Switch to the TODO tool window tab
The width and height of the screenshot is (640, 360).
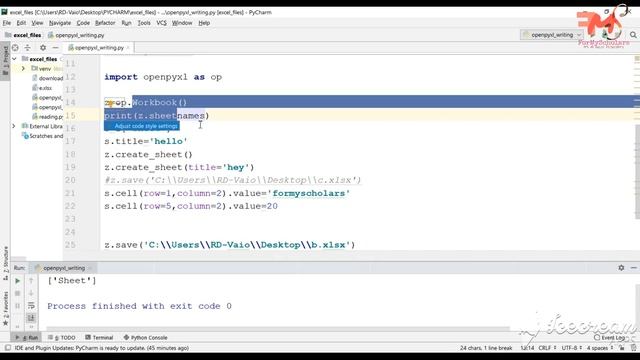coord(62,338)
